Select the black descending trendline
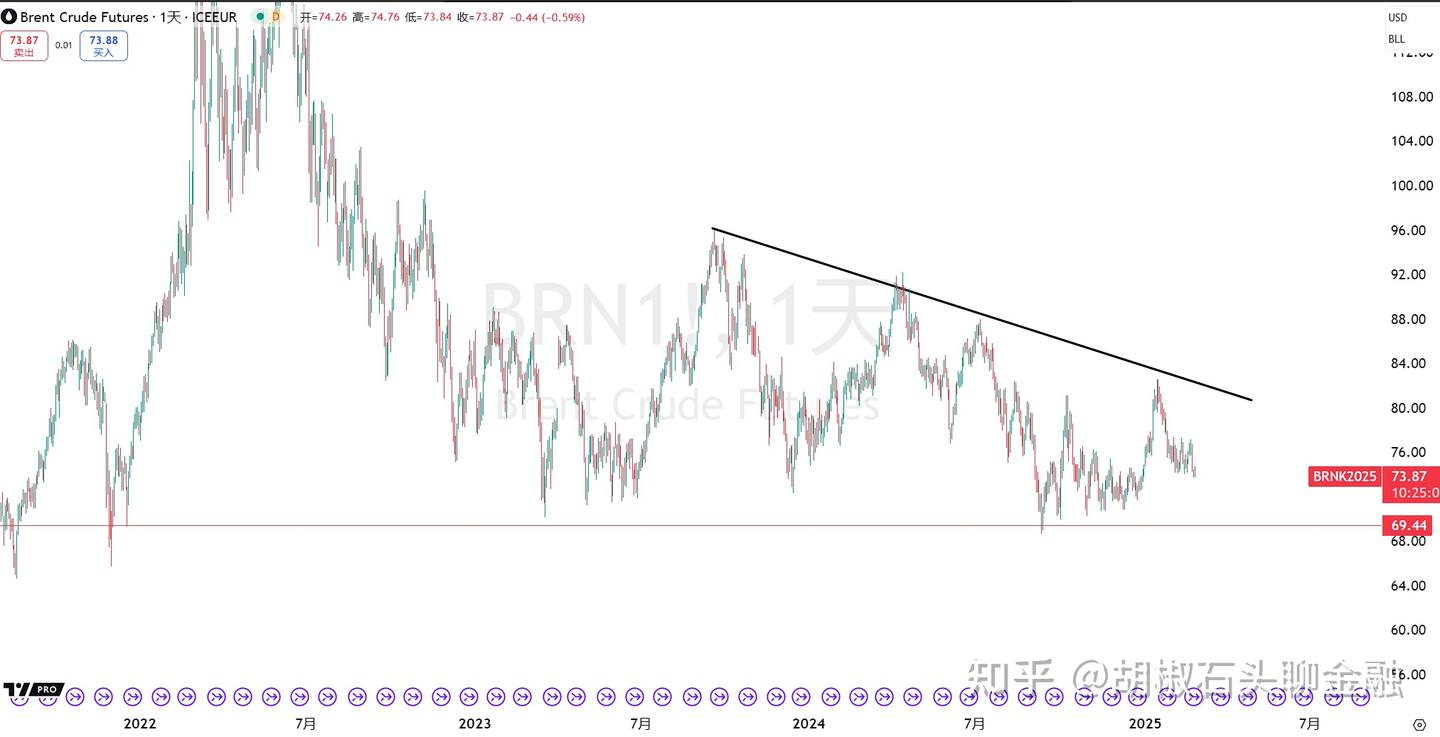The image size is (1440, 737). tap(980, 314)
